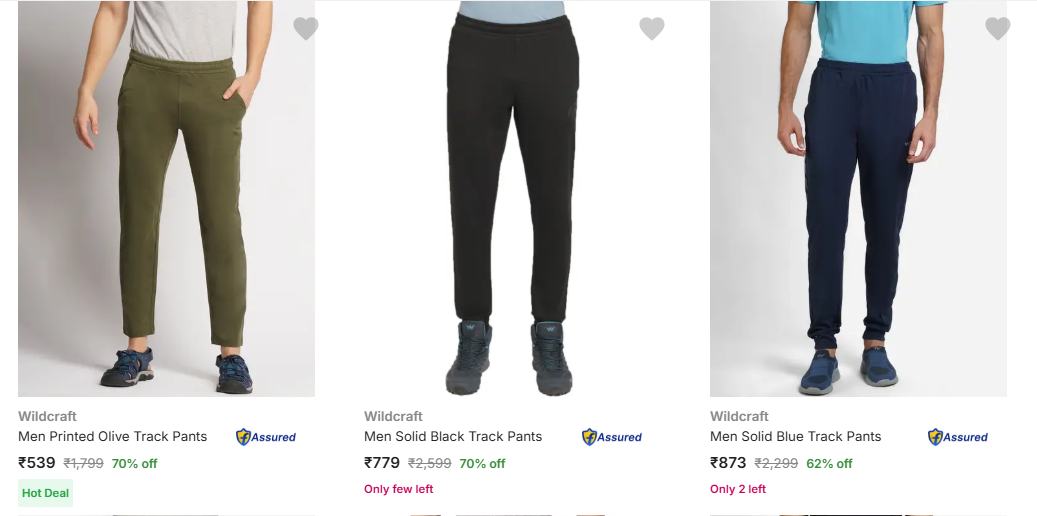This screenshot has height=516, width=1037.
Task: Open Men Solid Blue Track Pants link
Action: pos(796,436)
